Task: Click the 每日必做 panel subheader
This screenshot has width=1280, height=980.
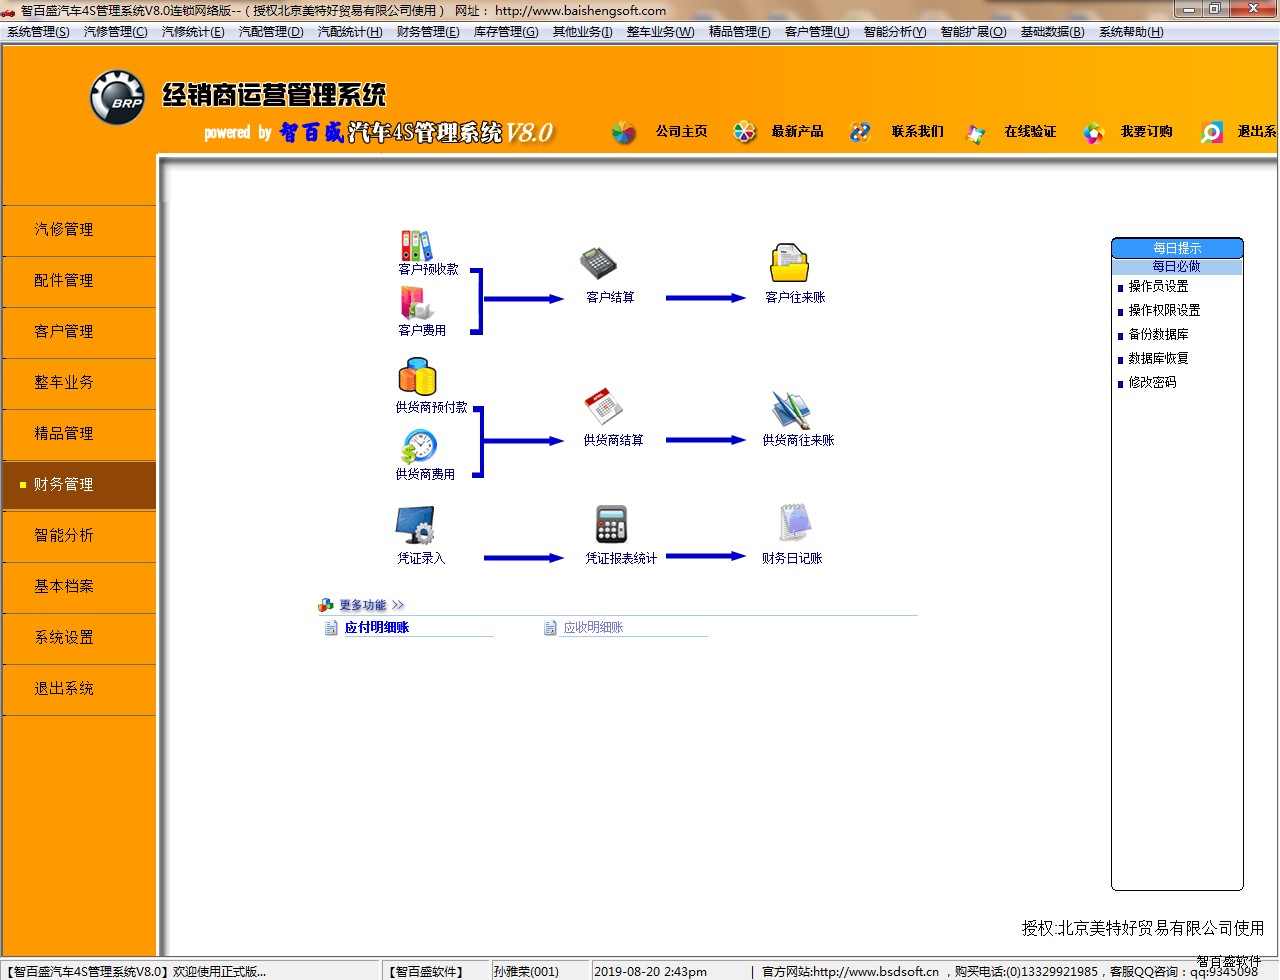Action: pos(1177,267)
